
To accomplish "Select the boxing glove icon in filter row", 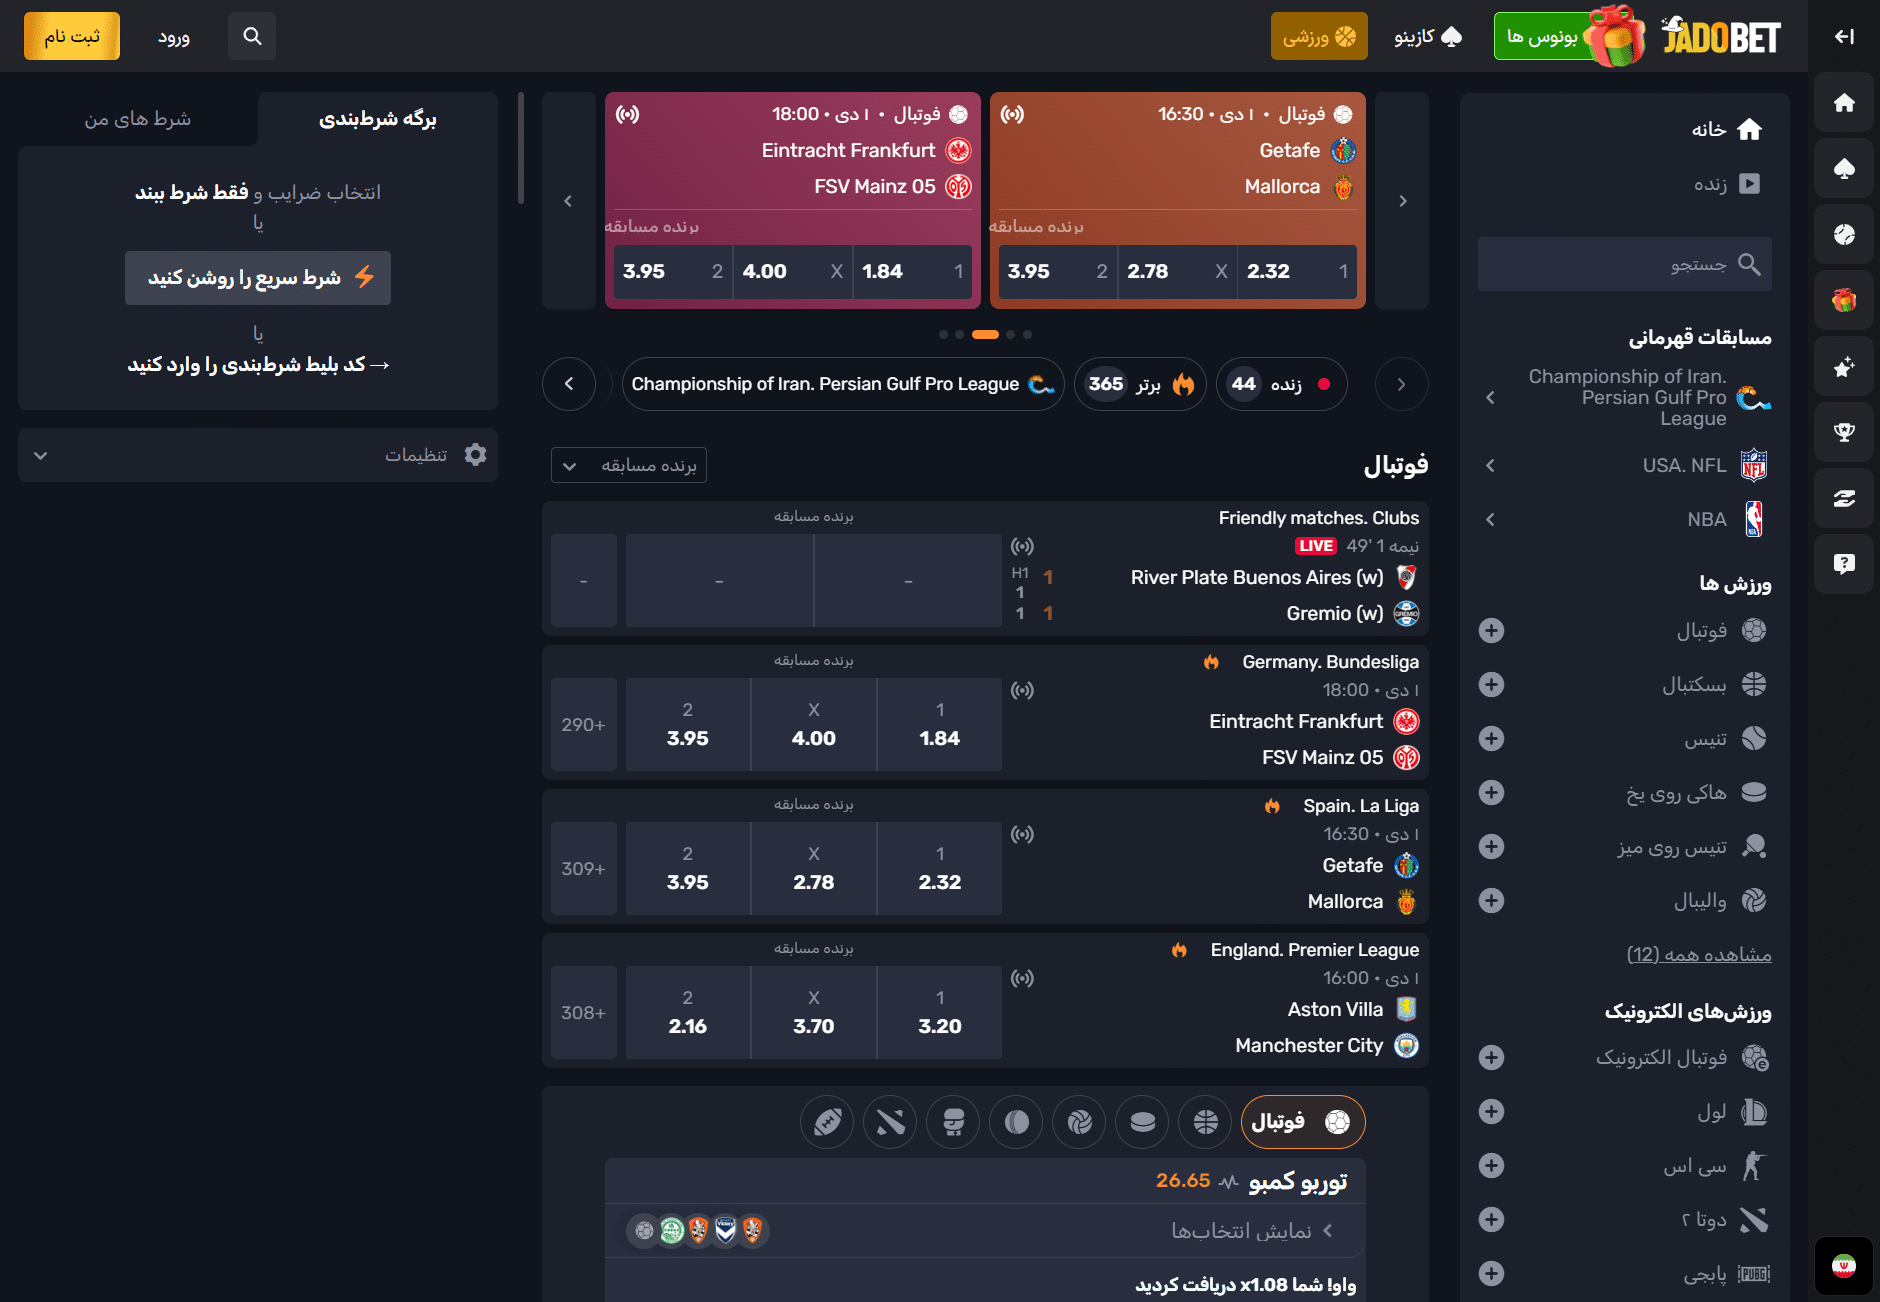I will pyautogui.click(x=953, y=1122).
